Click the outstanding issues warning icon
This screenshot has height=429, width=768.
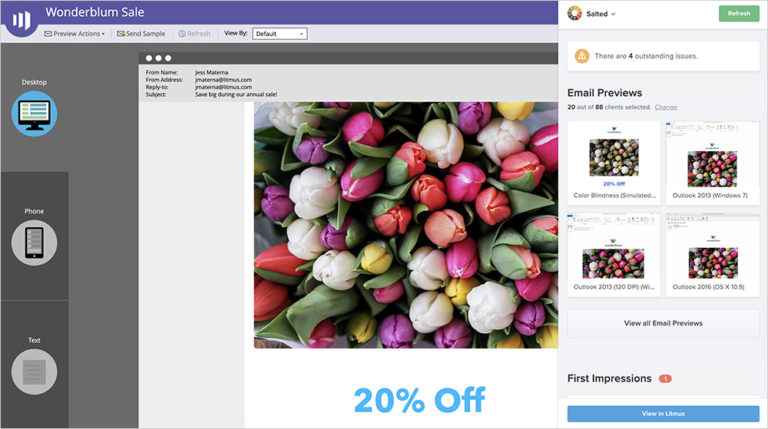pyautogui.click(x=582, y=56)
